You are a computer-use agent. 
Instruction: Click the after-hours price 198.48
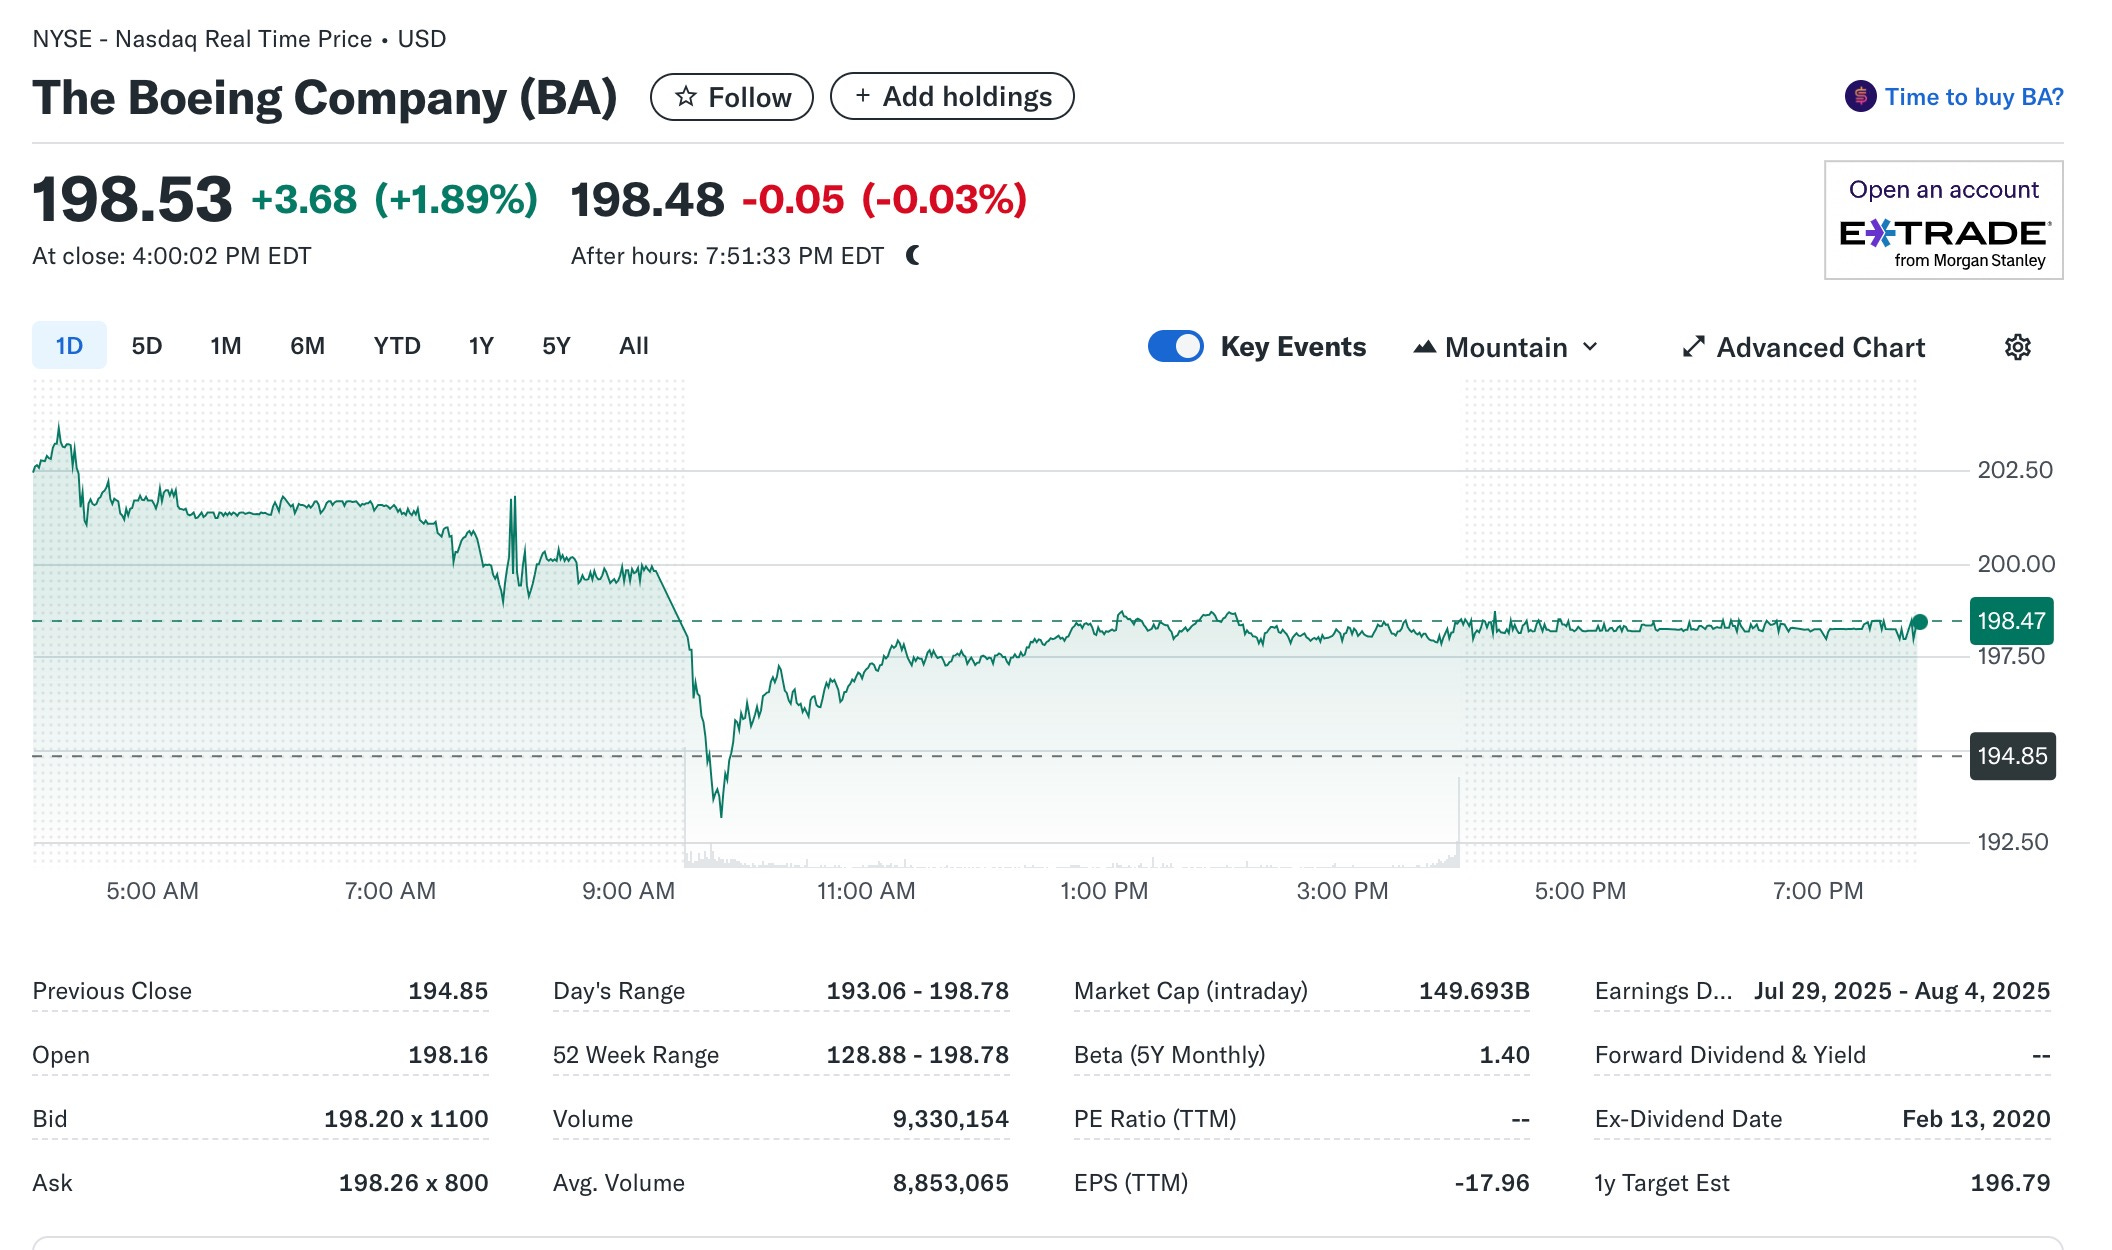pos(647,200)
